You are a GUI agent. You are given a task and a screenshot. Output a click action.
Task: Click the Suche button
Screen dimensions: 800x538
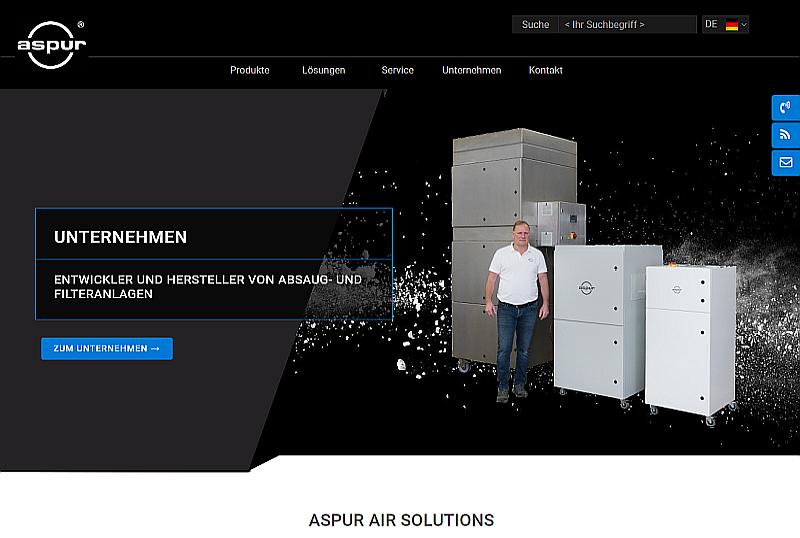(535, 25)
